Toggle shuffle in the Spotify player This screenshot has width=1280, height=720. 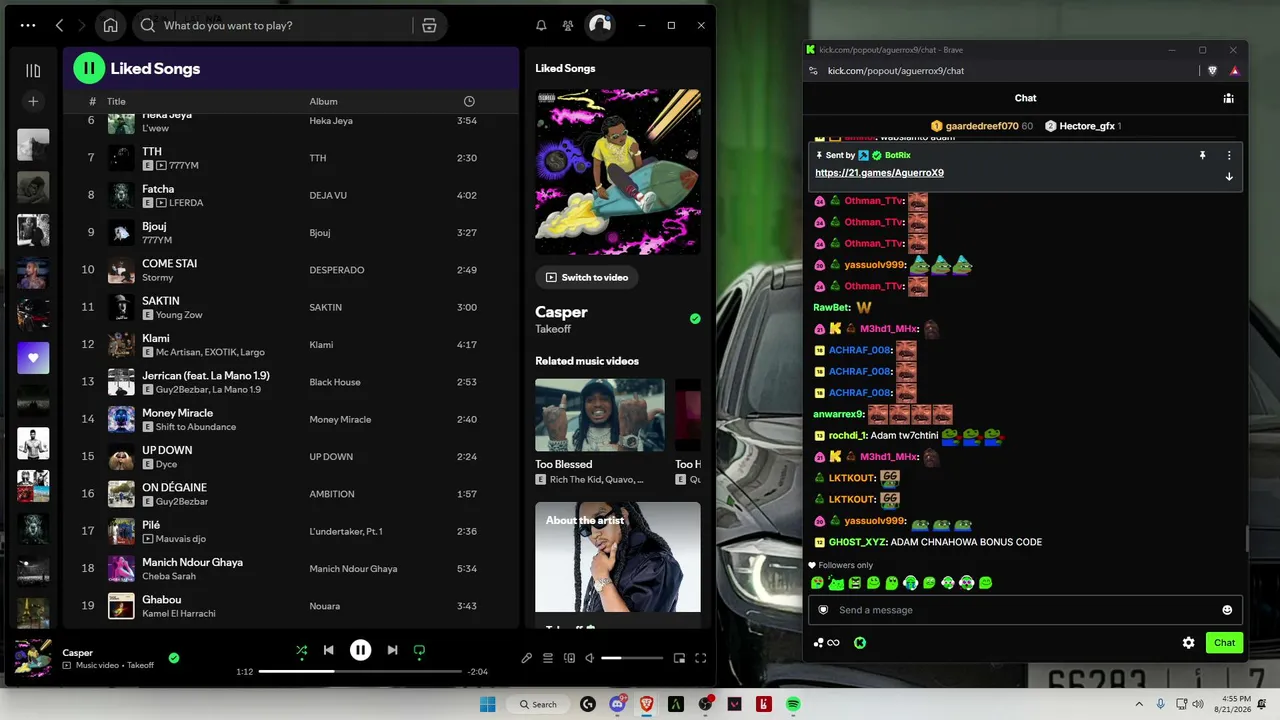coord(301,650)
